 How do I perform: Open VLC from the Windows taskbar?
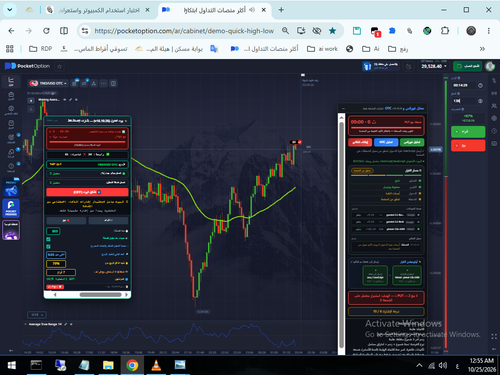point(156,365)
